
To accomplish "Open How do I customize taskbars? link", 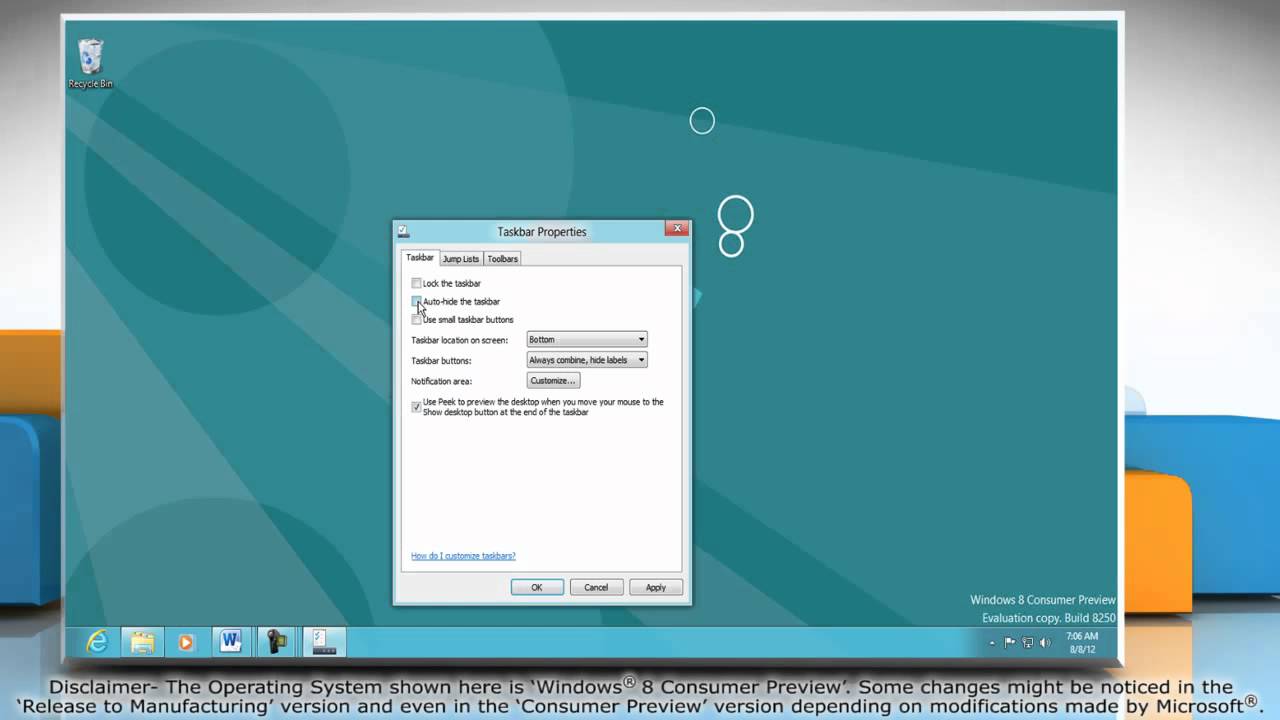I will (463, 556).
